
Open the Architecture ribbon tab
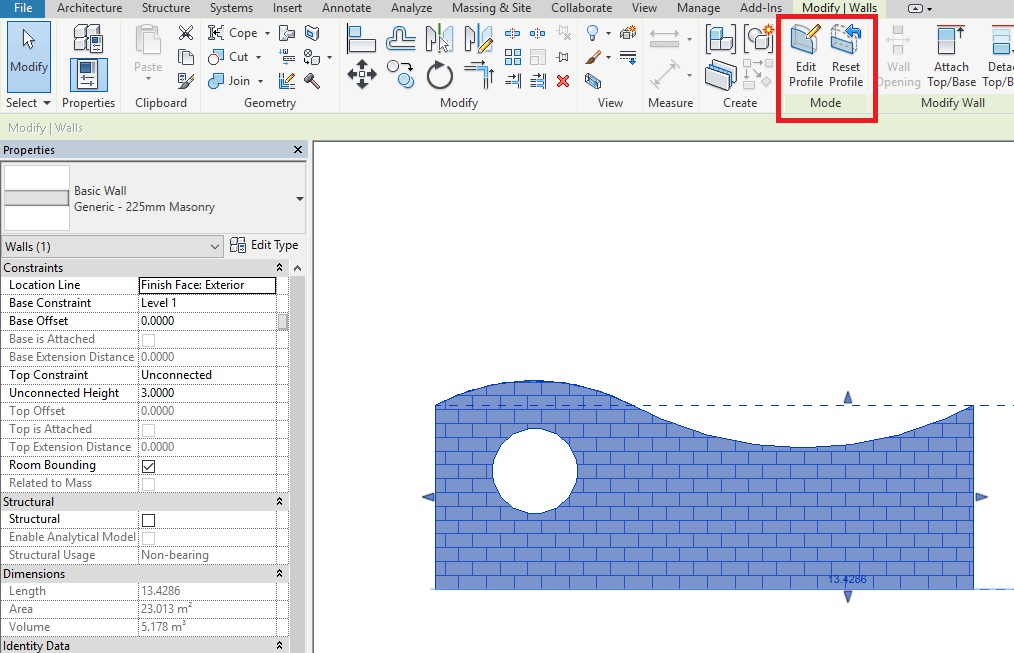click(89, 8)
